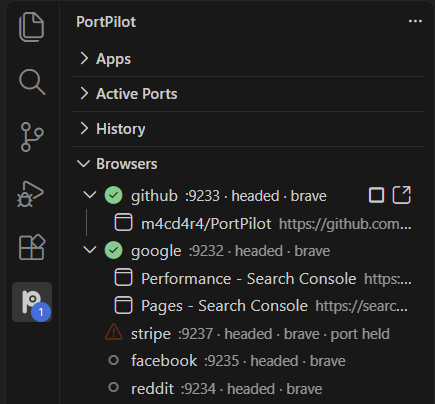Open the Extensions view
The width and height of the screenshot is (435, 404).
pyautogui.click(x=32, y=247)
